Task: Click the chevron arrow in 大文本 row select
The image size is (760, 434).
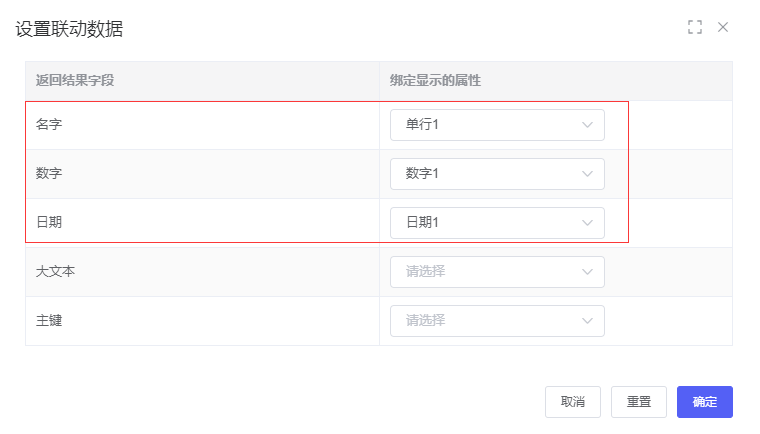Action: (587, 271)
